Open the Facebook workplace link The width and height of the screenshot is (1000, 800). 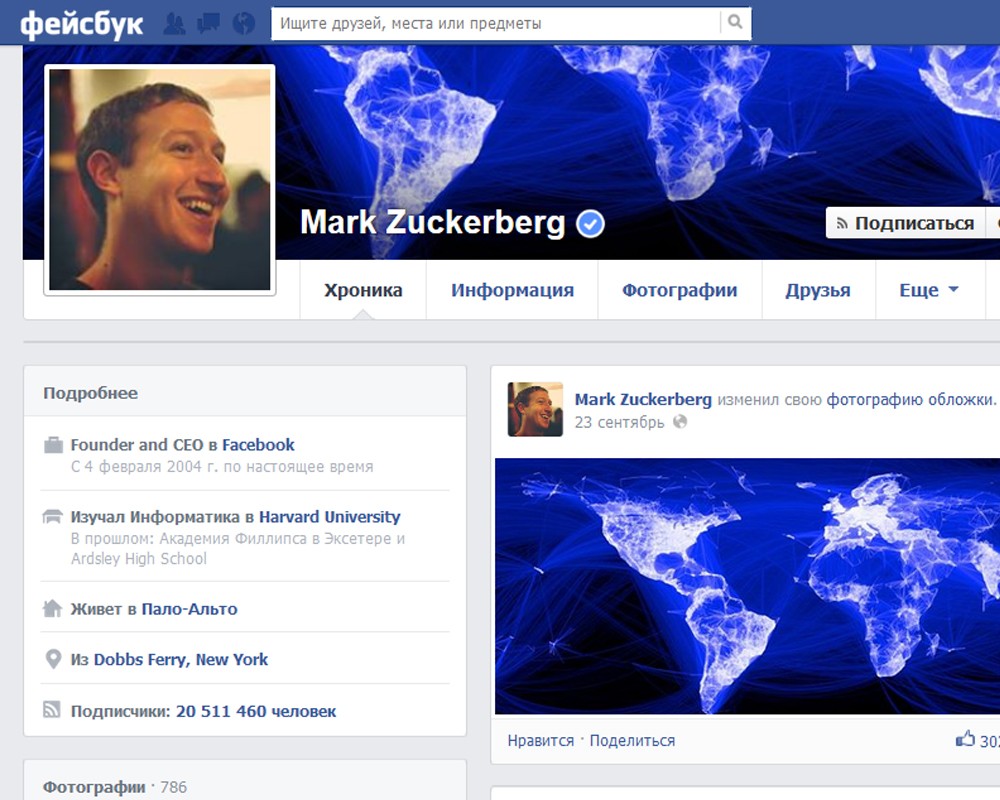[x=258, y=445]
